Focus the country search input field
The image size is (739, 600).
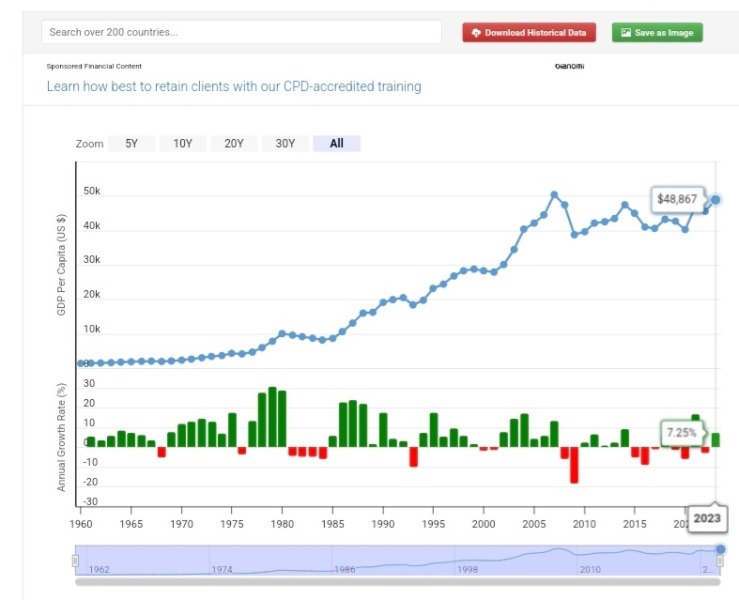pos(241,32)
